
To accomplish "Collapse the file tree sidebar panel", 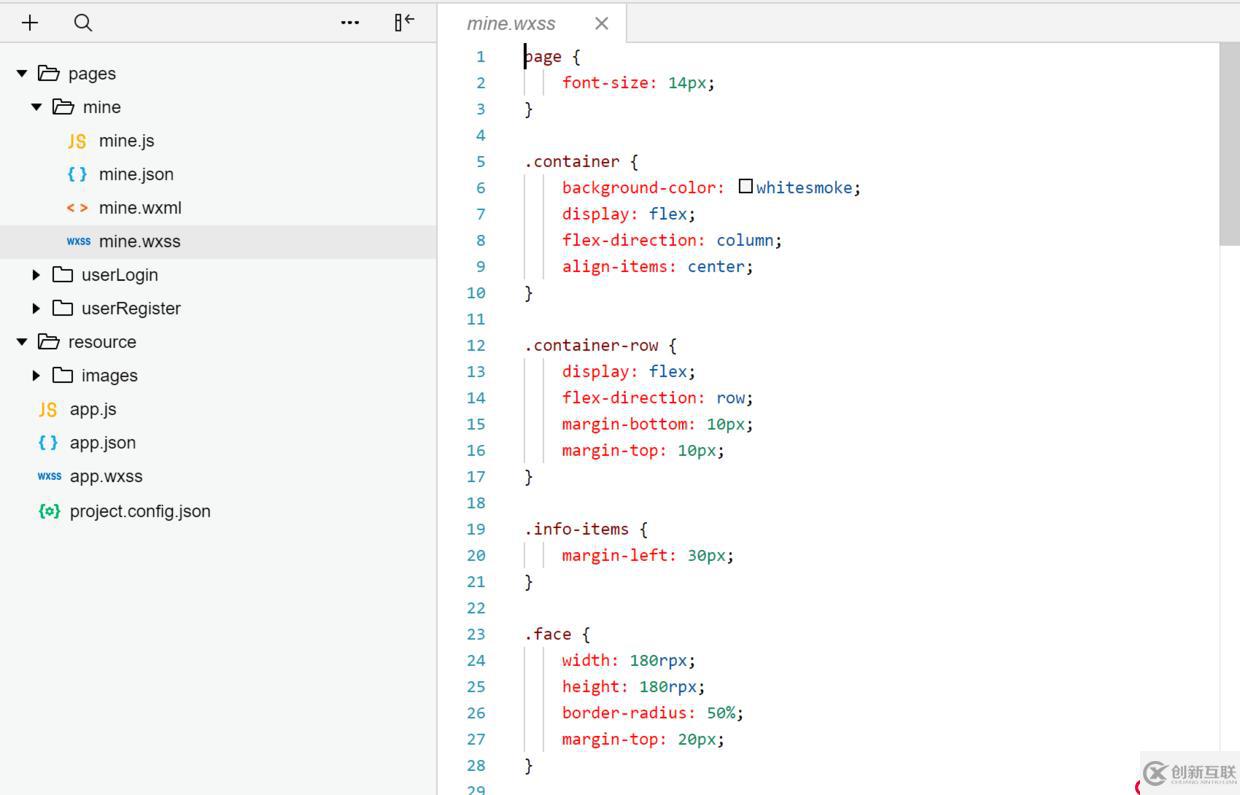I will [x=404, y=22].
